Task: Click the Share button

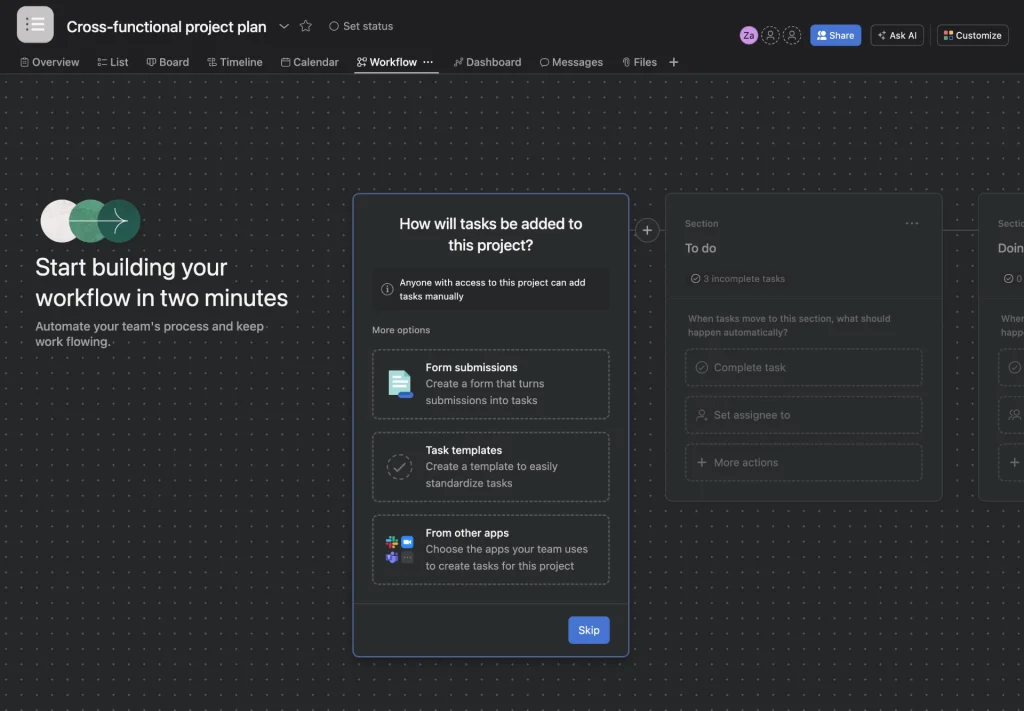Action: [x=835, y=35]
